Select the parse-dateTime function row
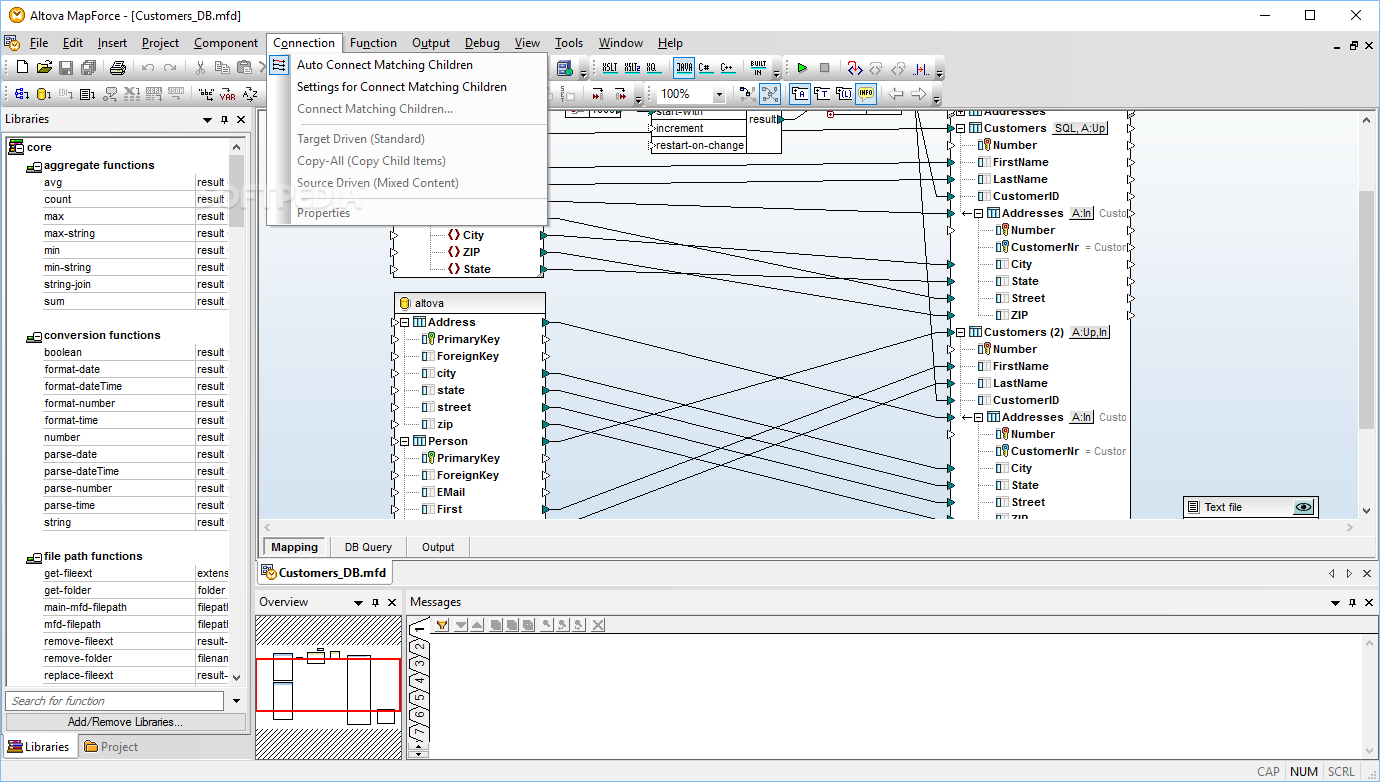The width and height of the screenshot is (1380, 782). 118,471
